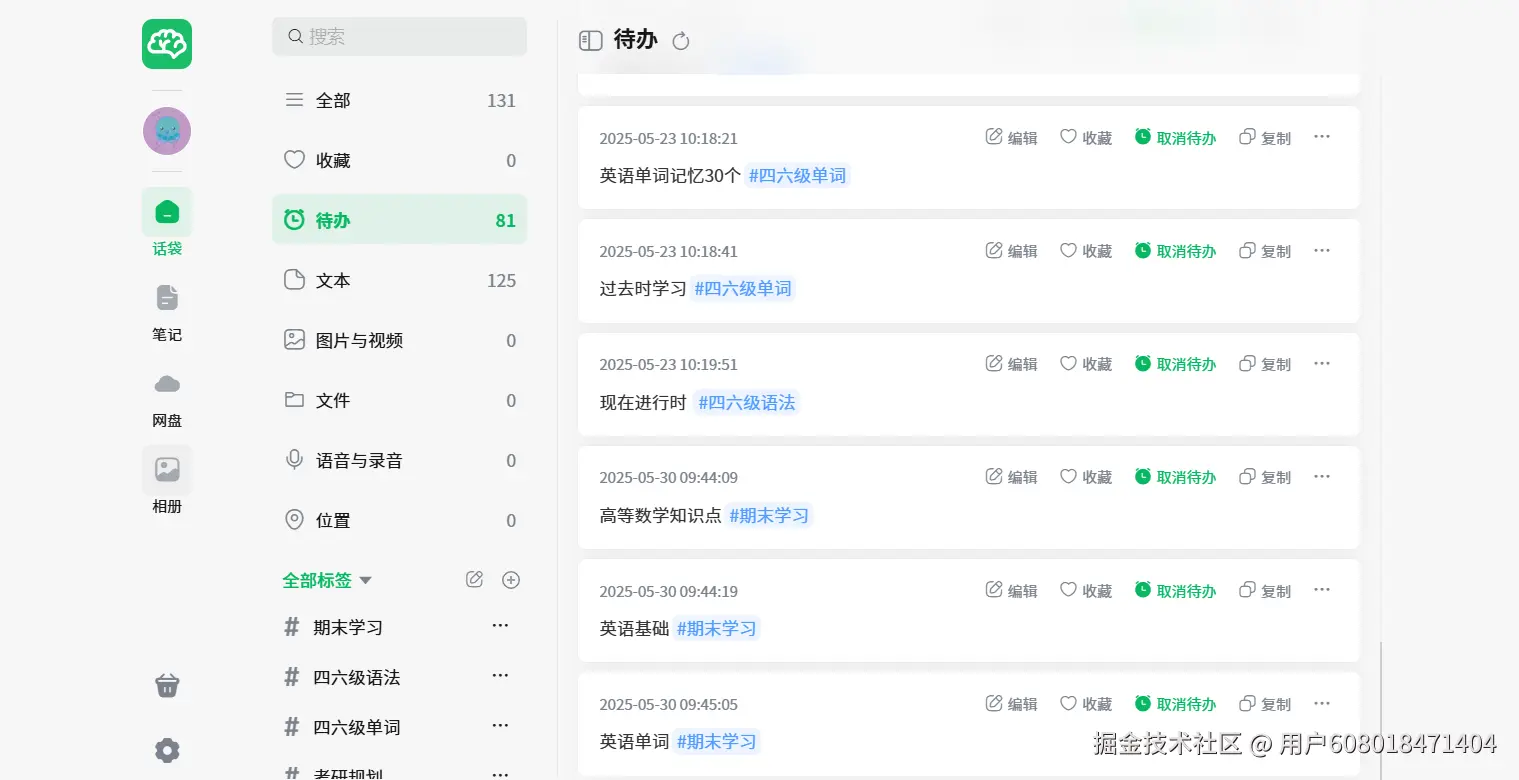Select 文件 files category
This screenshot has height=780, width=1519.
[399, 400]
